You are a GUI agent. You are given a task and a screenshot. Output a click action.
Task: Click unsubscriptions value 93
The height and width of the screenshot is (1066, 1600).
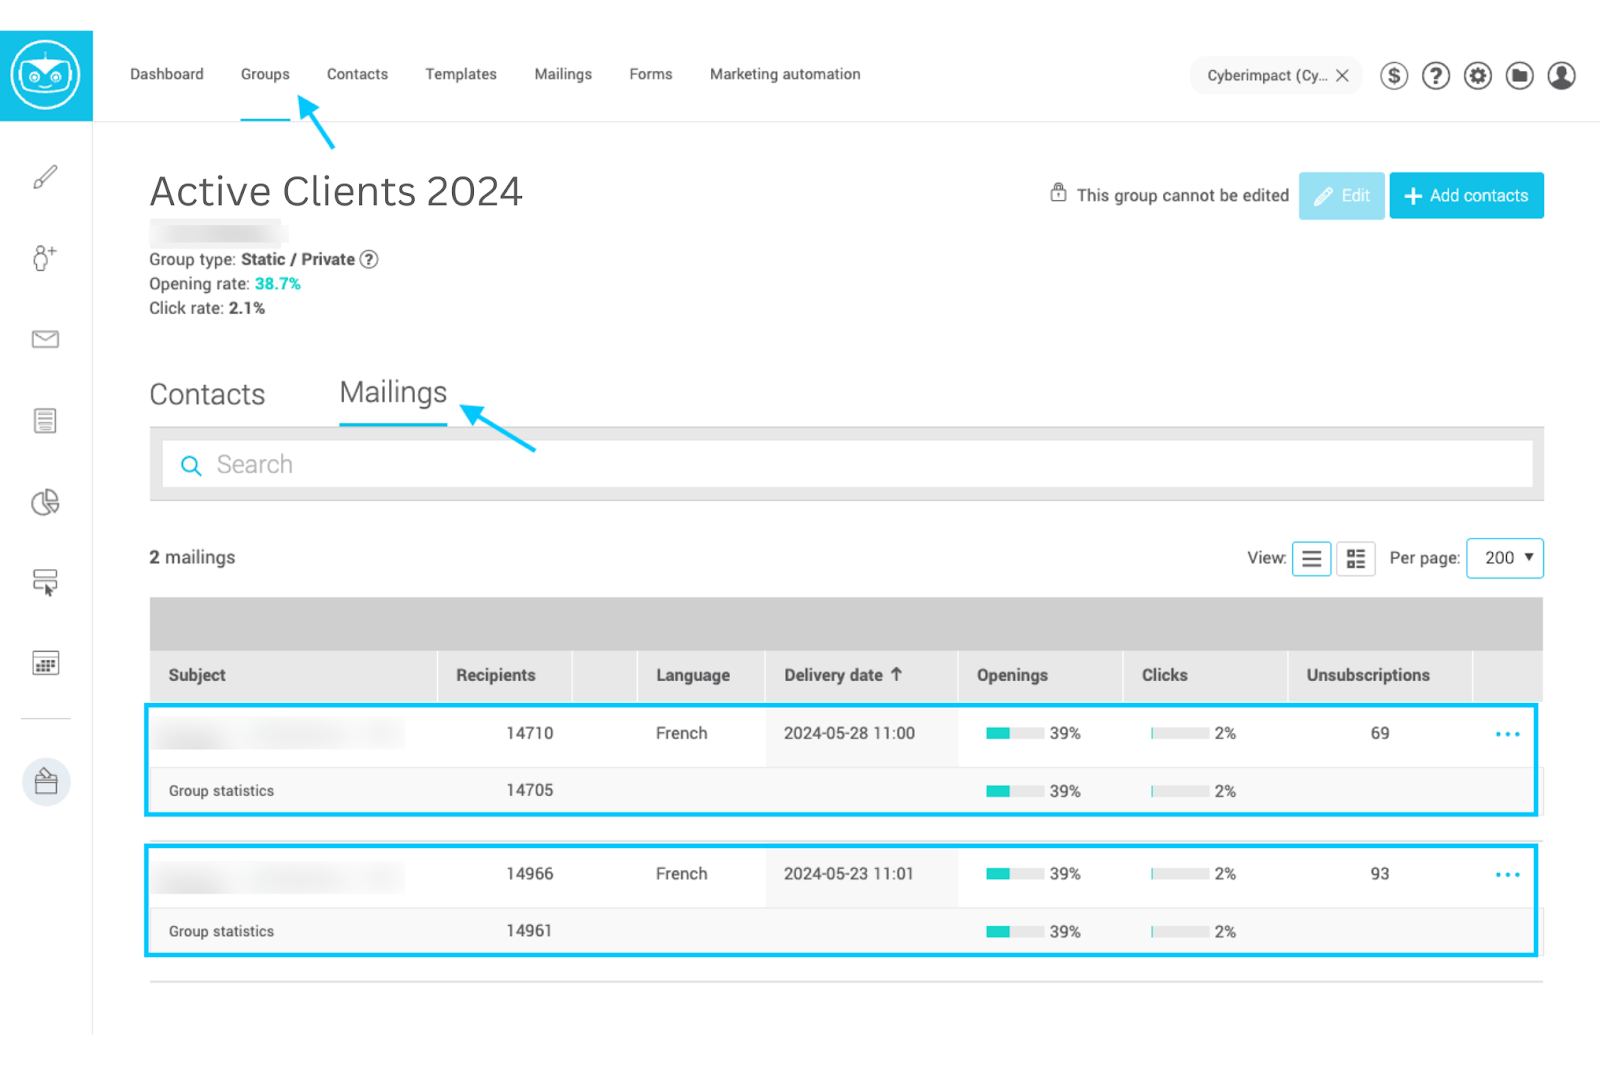[x=1380, y=875]
